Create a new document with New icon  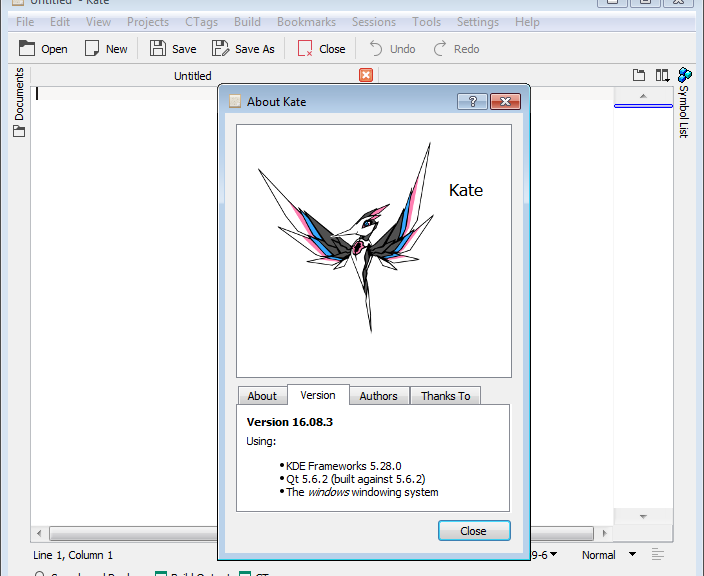(93, 48)
